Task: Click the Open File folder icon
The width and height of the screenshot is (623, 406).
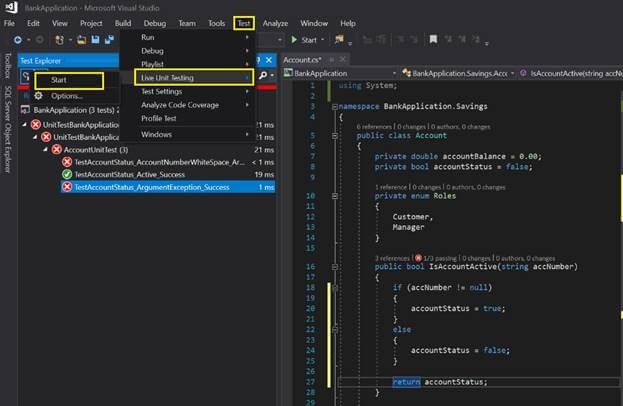Action: tap(81, 40)
